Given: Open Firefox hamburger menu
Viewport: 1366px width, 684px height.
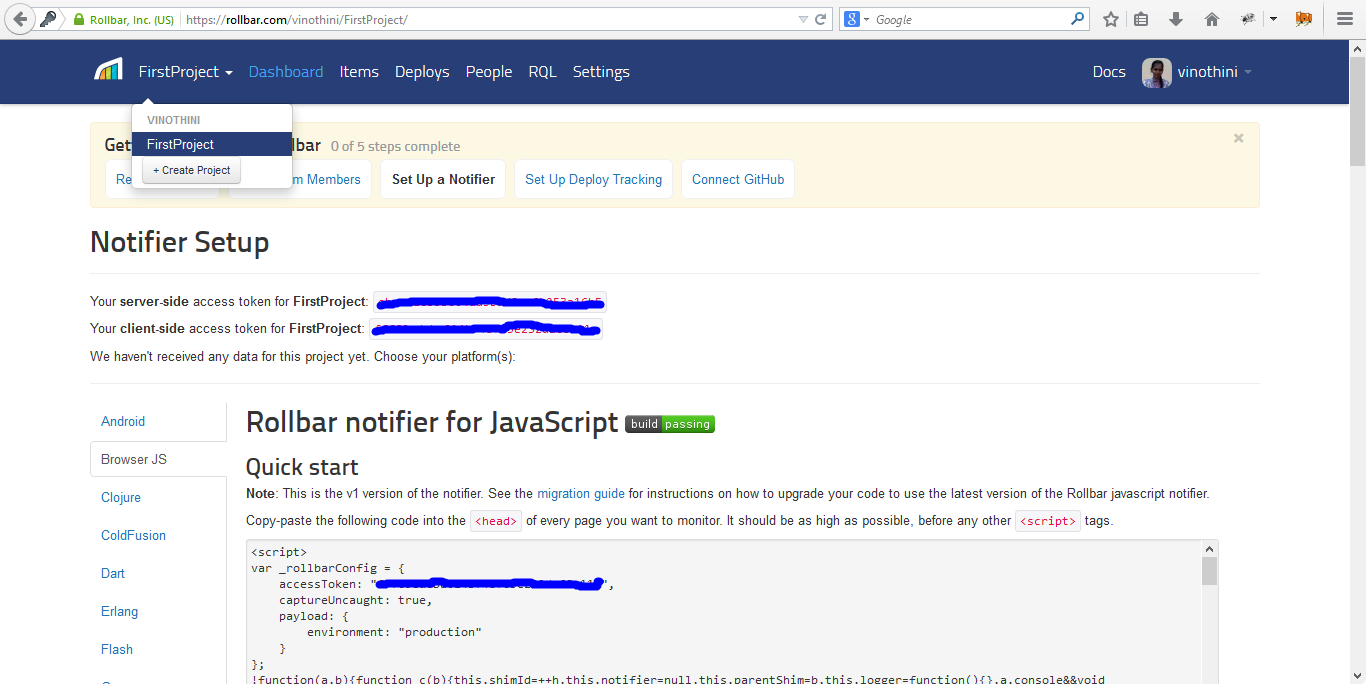Looking at the screenshot, I should point(1344,19).
